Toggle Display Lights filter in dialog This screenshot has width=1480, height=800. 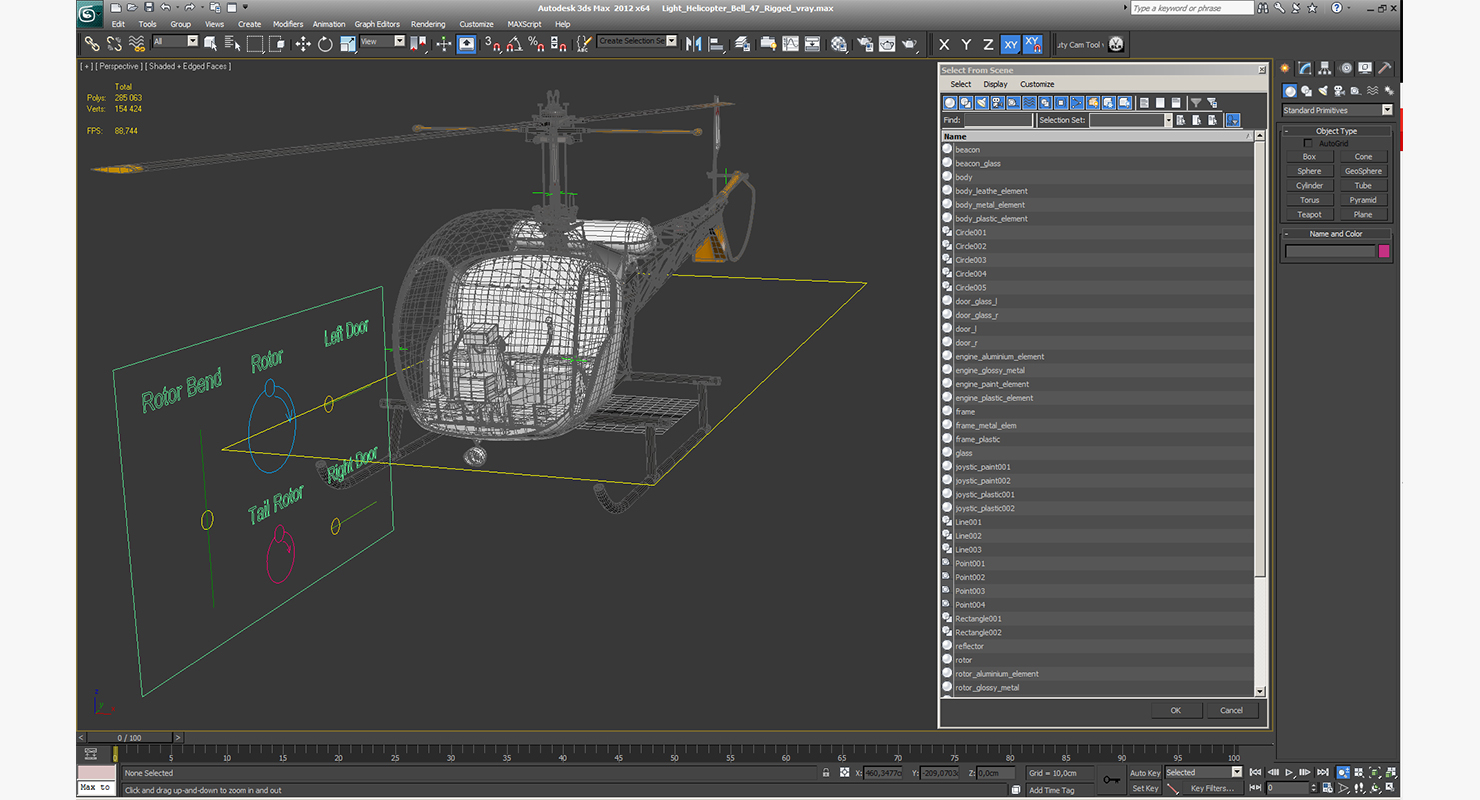(x=982, y=102)
